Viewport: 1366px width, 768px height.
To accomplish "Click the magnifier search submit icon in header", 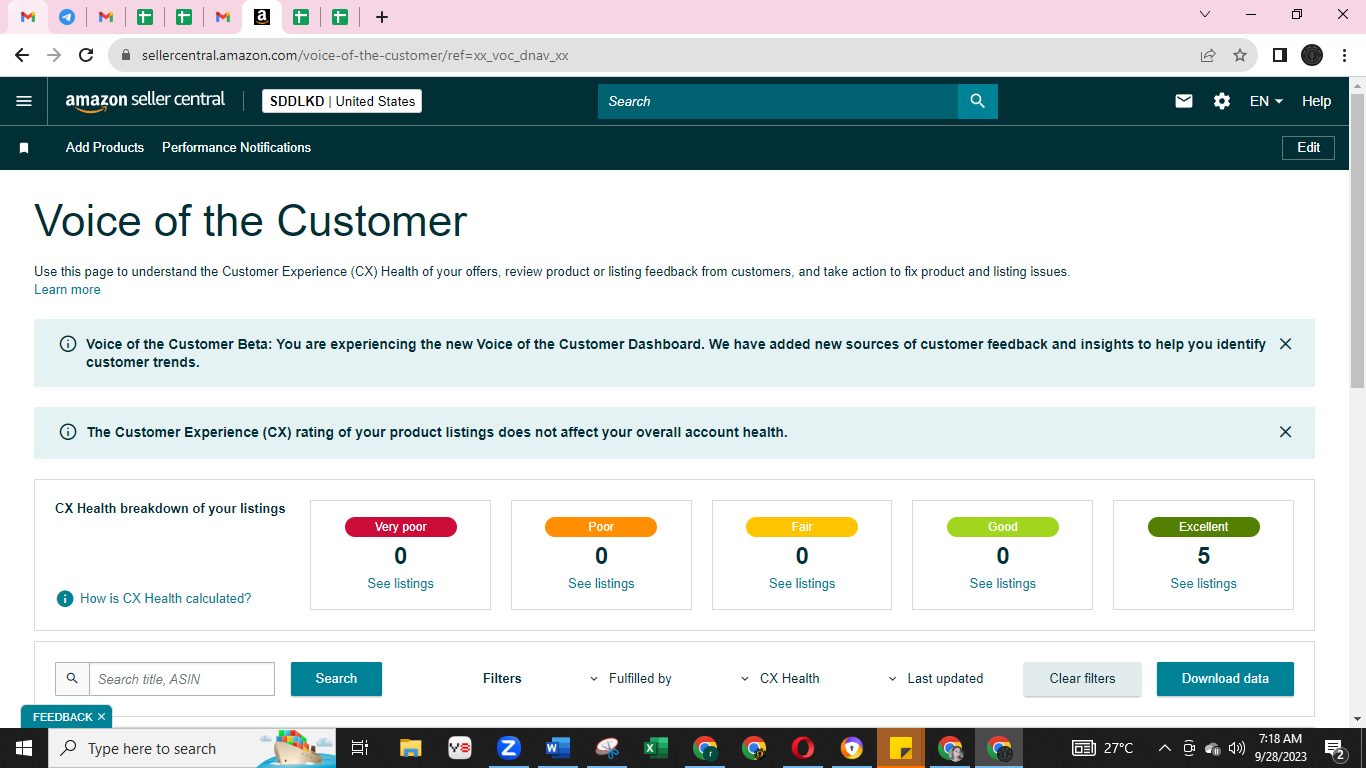I will (x=978, y=101).
